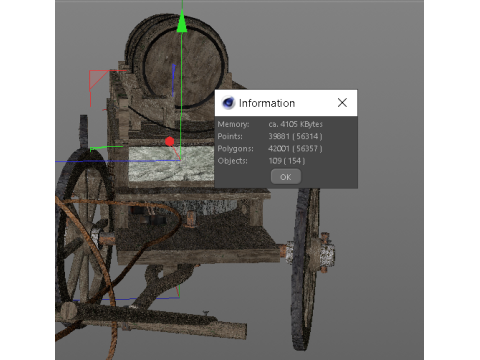Click the Memory: label
This screenshot has width=480, height=360.
tap(233, 124)
